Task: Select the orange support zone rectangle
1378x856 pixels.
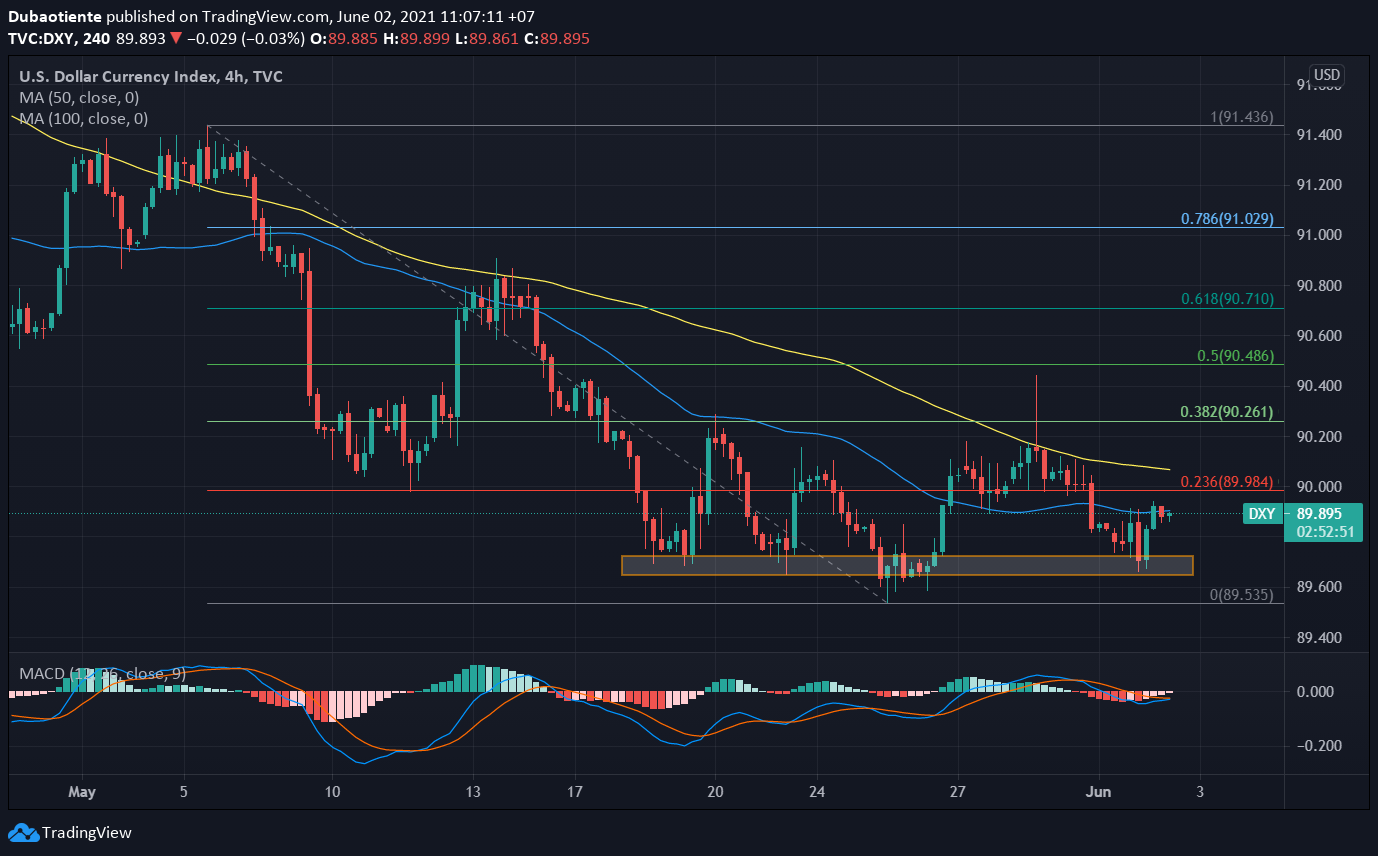Action: [907, 565]
